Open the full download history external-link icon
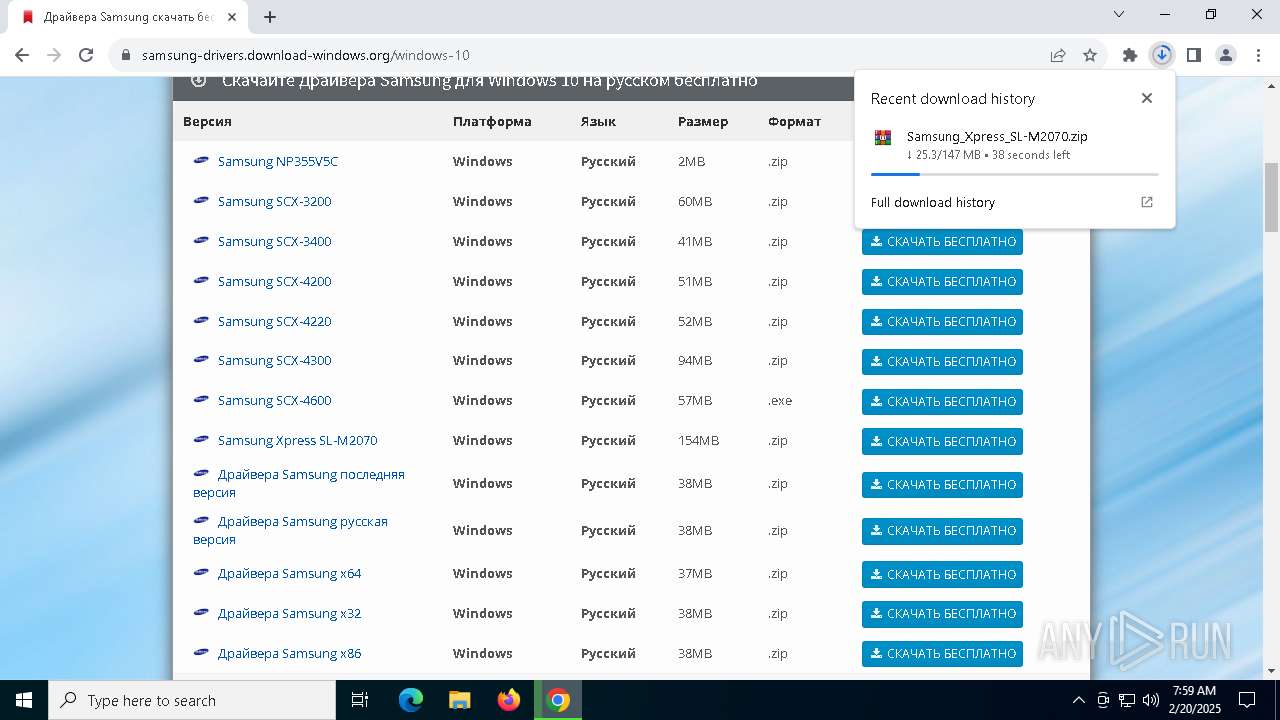Screen dimensions: 1280x720 (x=1147, y=202)
